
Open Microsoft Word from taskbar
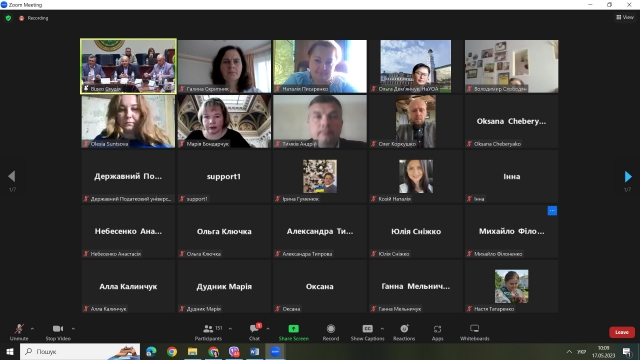coord(255,351)
